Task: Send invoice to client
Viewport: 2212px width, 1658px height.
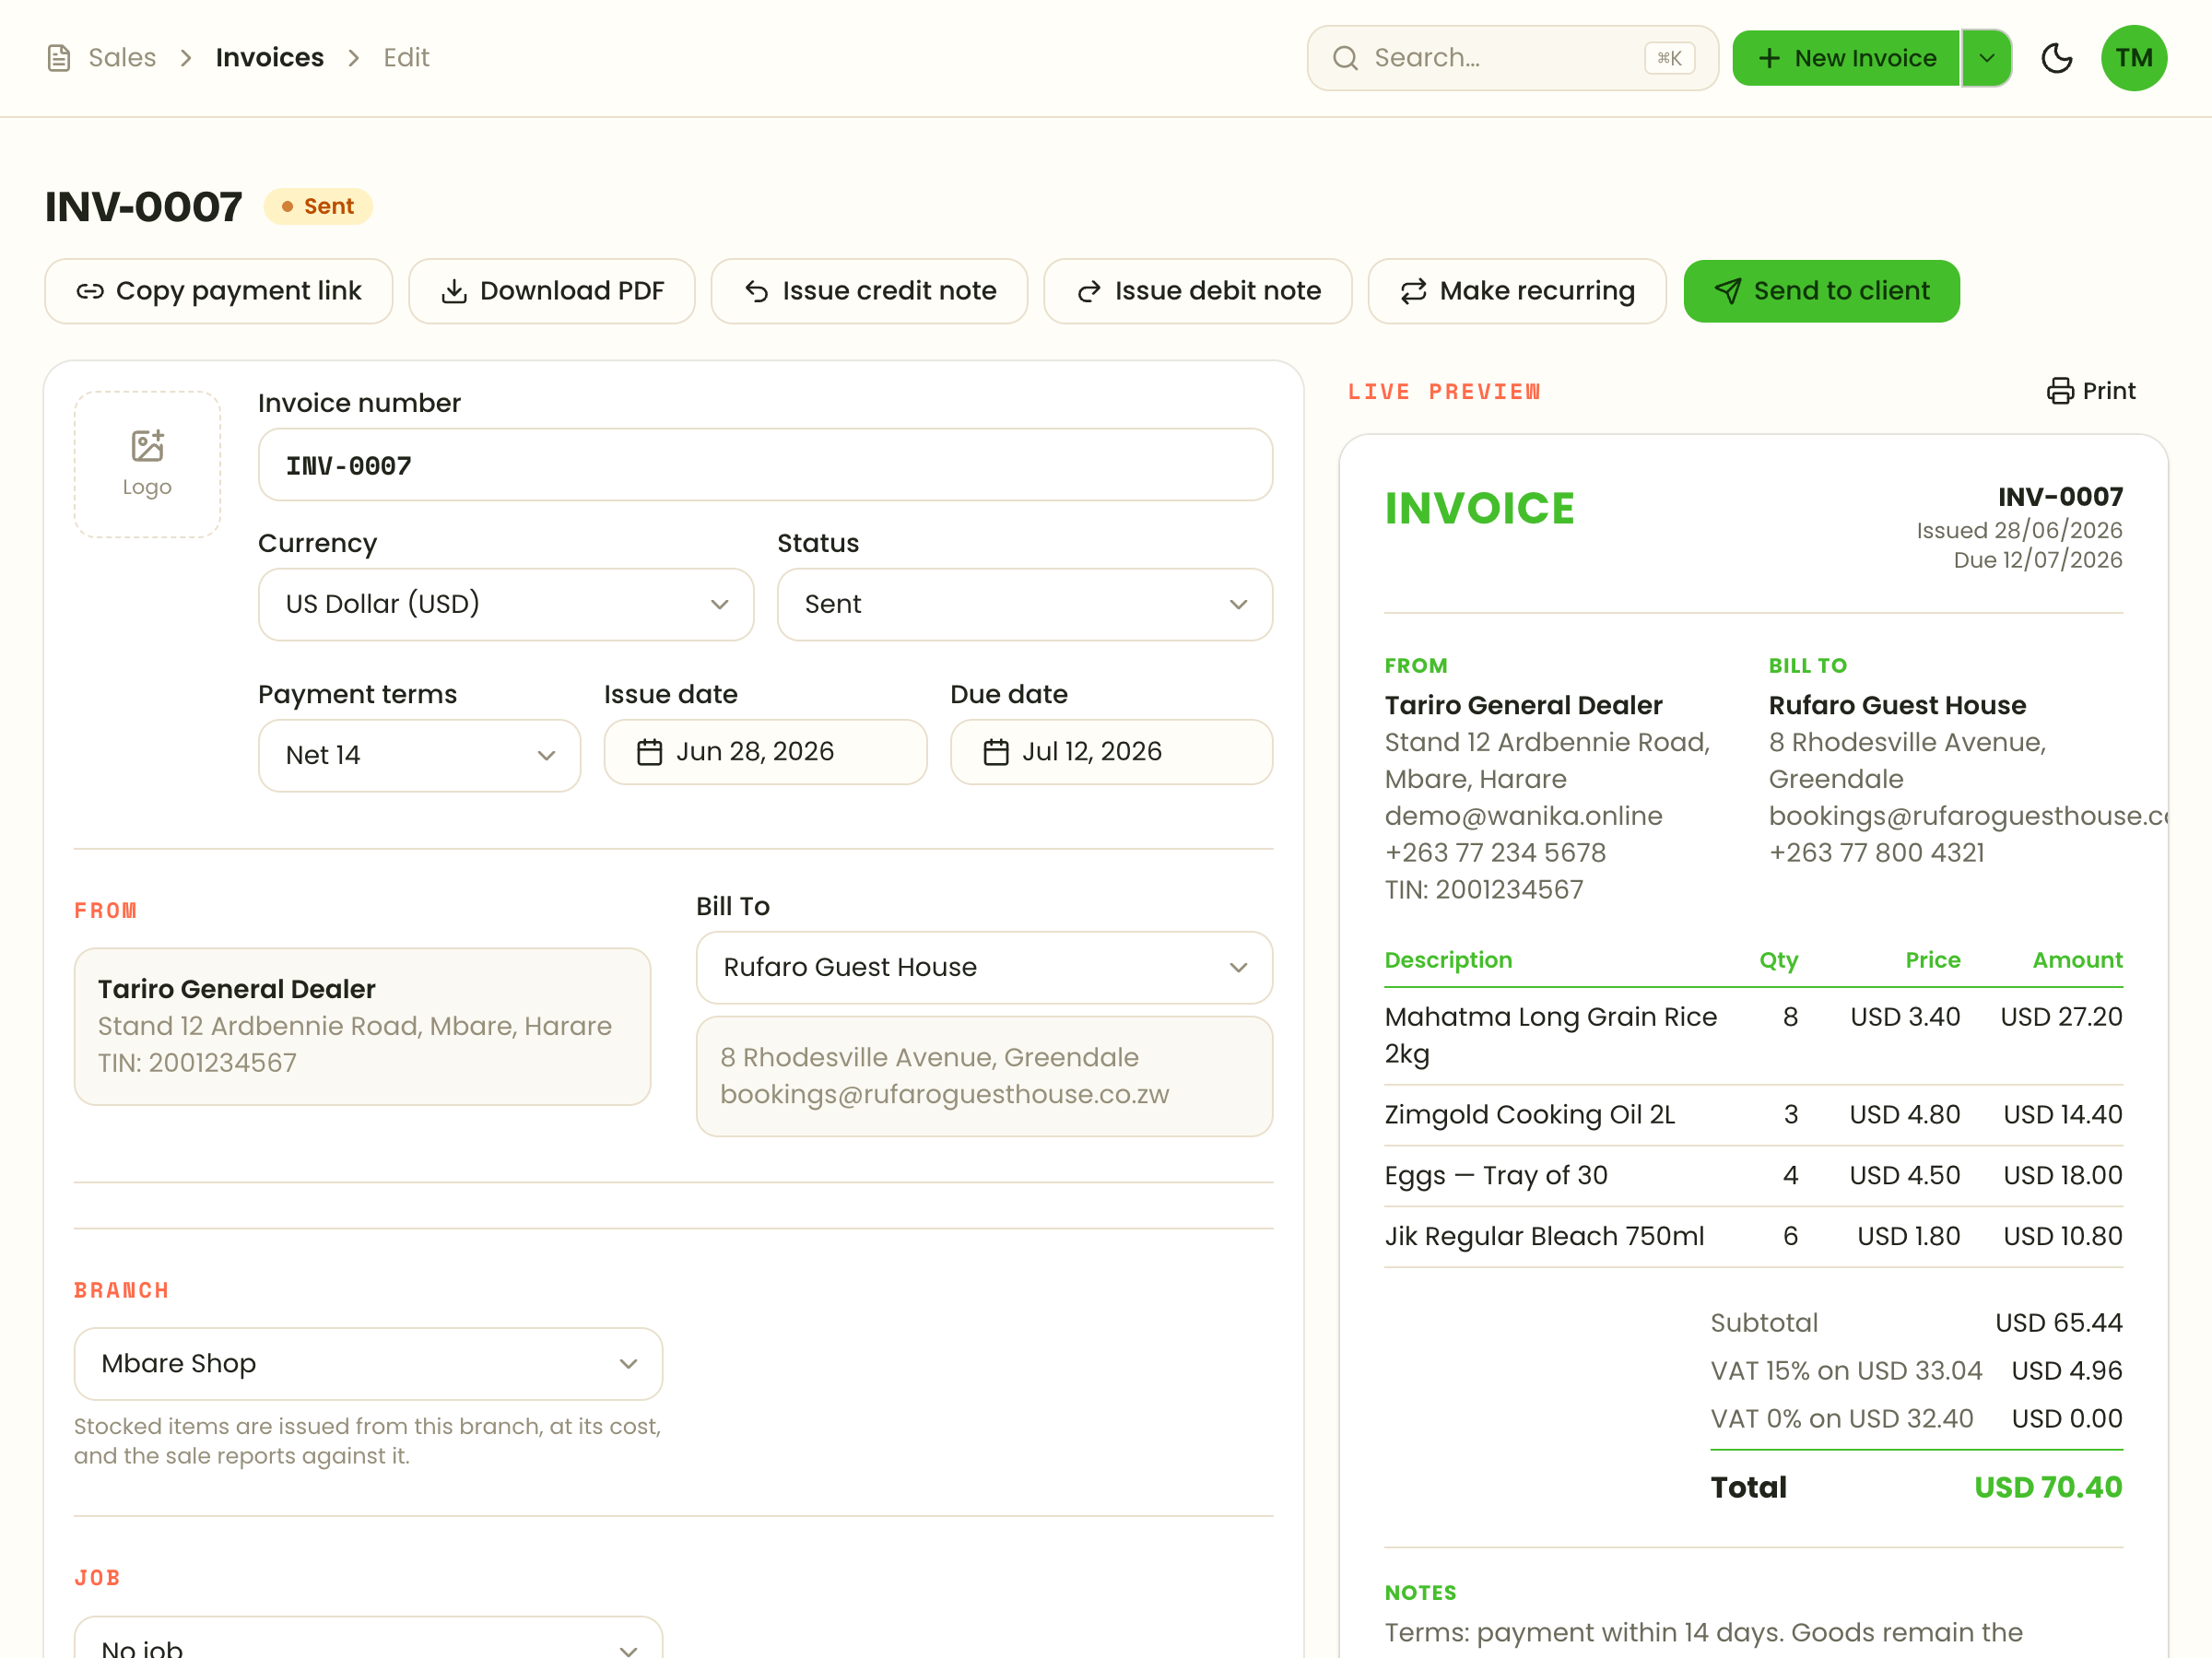Action: pos(1821,291)
